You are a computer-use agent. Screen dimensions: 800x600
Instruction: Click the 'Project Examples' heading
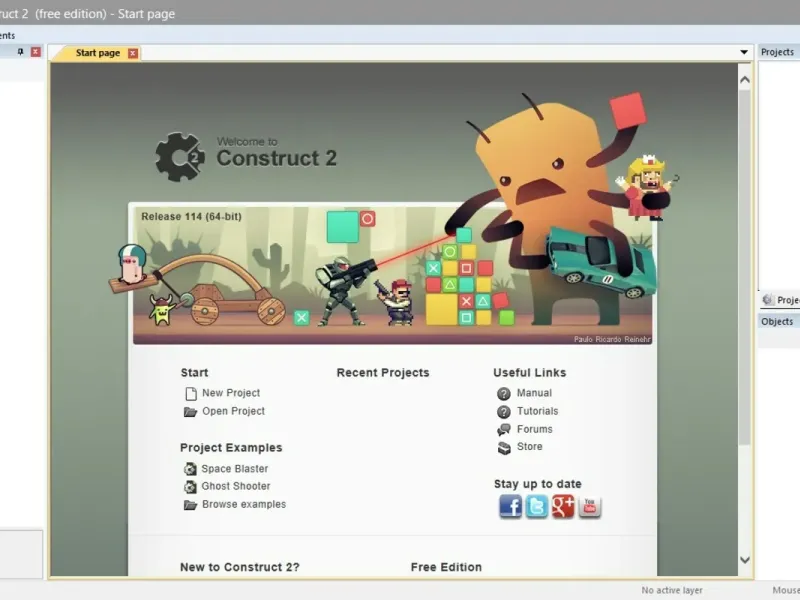(x=231, y=447)
